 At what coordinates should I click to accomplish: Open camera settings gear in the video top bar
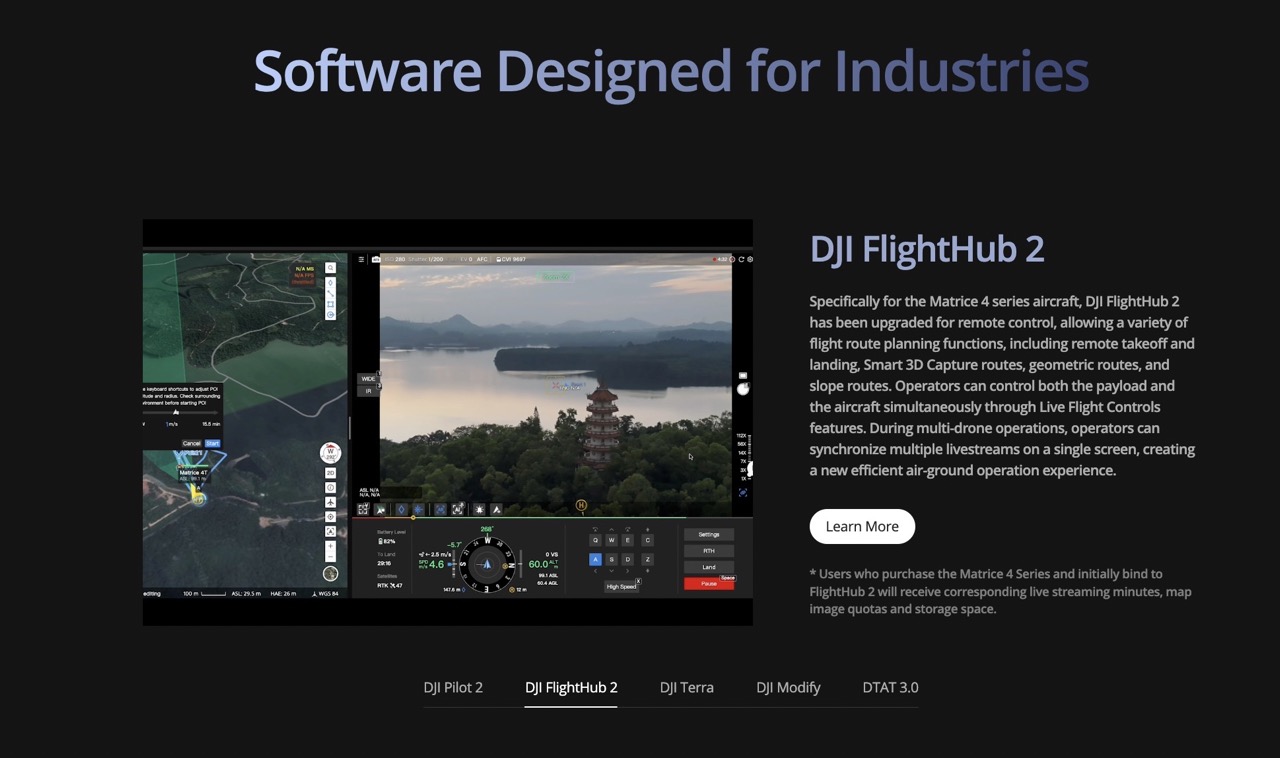pos(750,259)
